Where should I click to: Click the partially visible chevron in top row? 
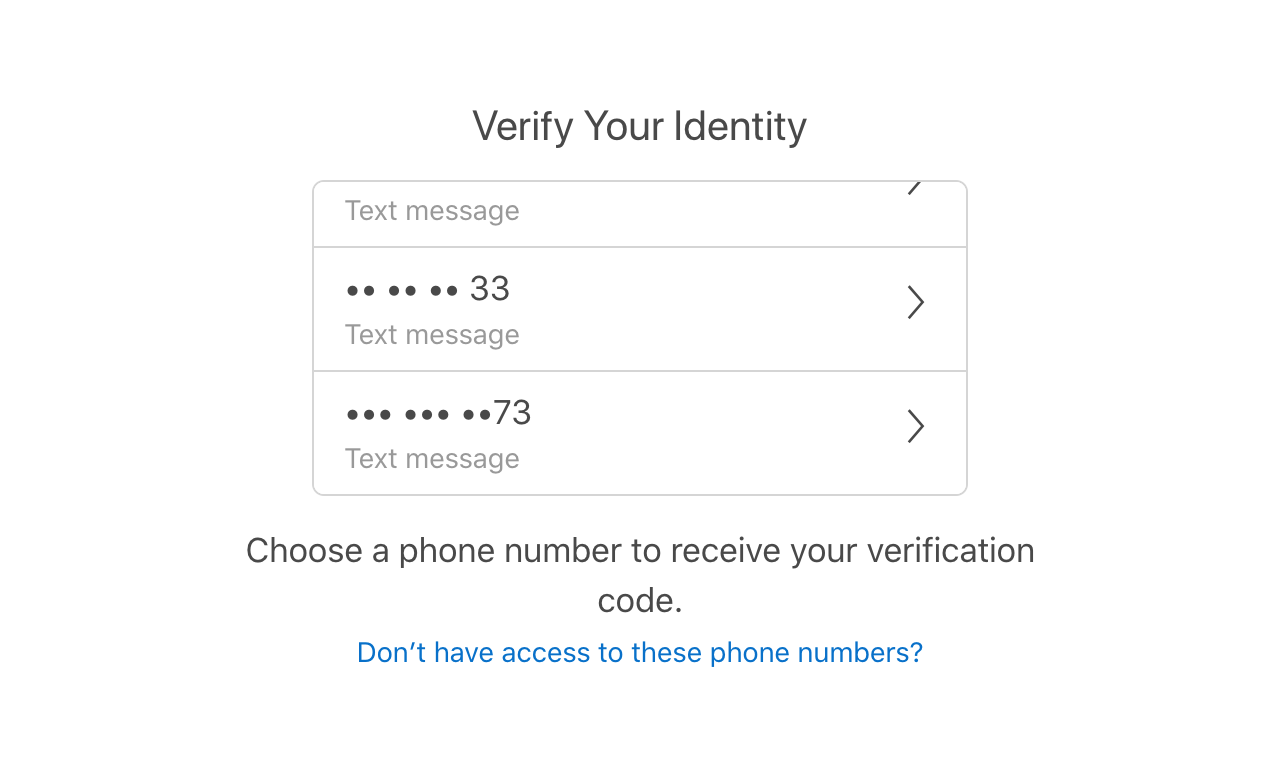pos(915,188)
